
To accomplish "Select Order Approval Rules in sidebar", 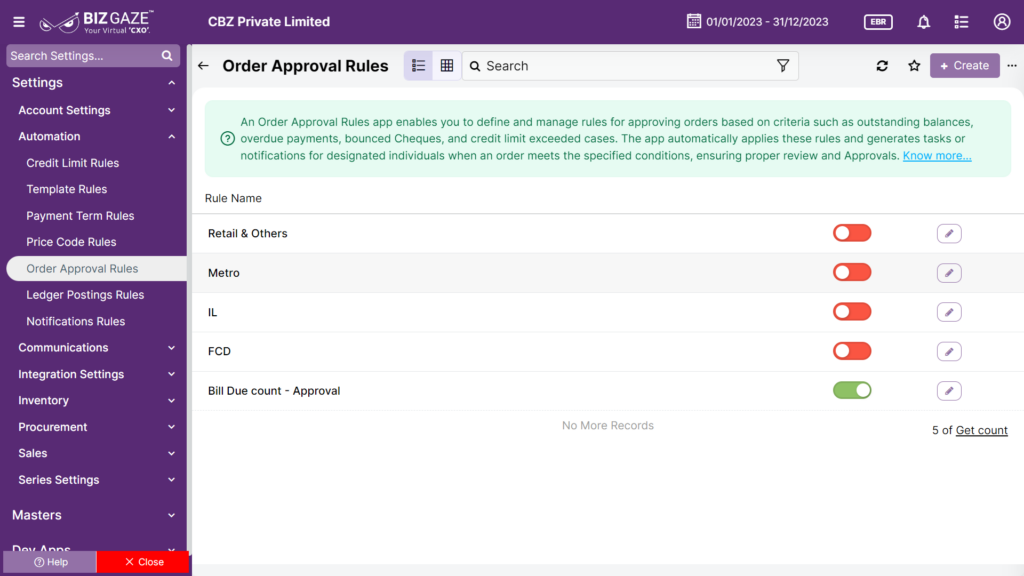I will coord(97,268).
